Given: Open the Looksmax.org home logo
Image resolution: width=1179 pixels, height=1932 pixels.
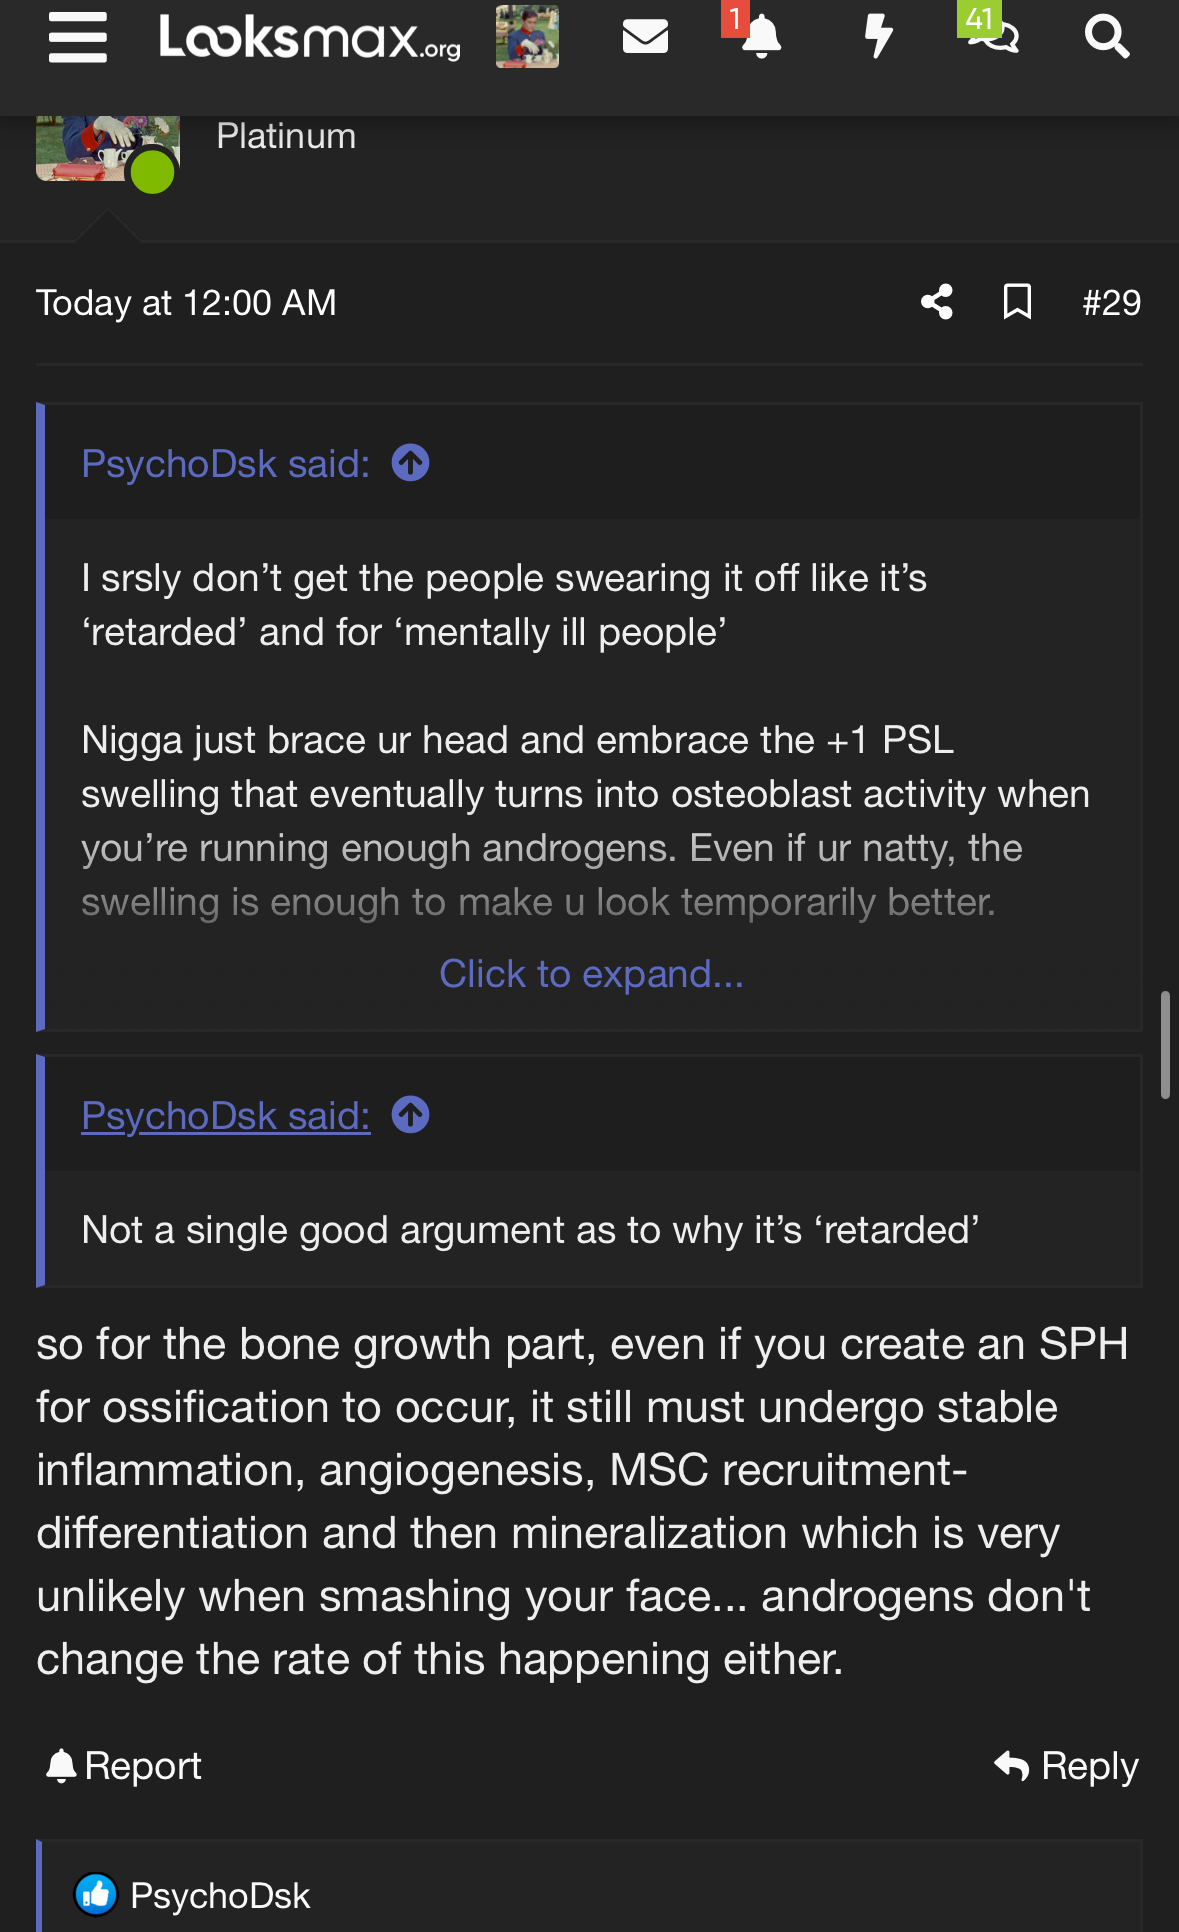Looking at the screenshot, I should 310,38.
